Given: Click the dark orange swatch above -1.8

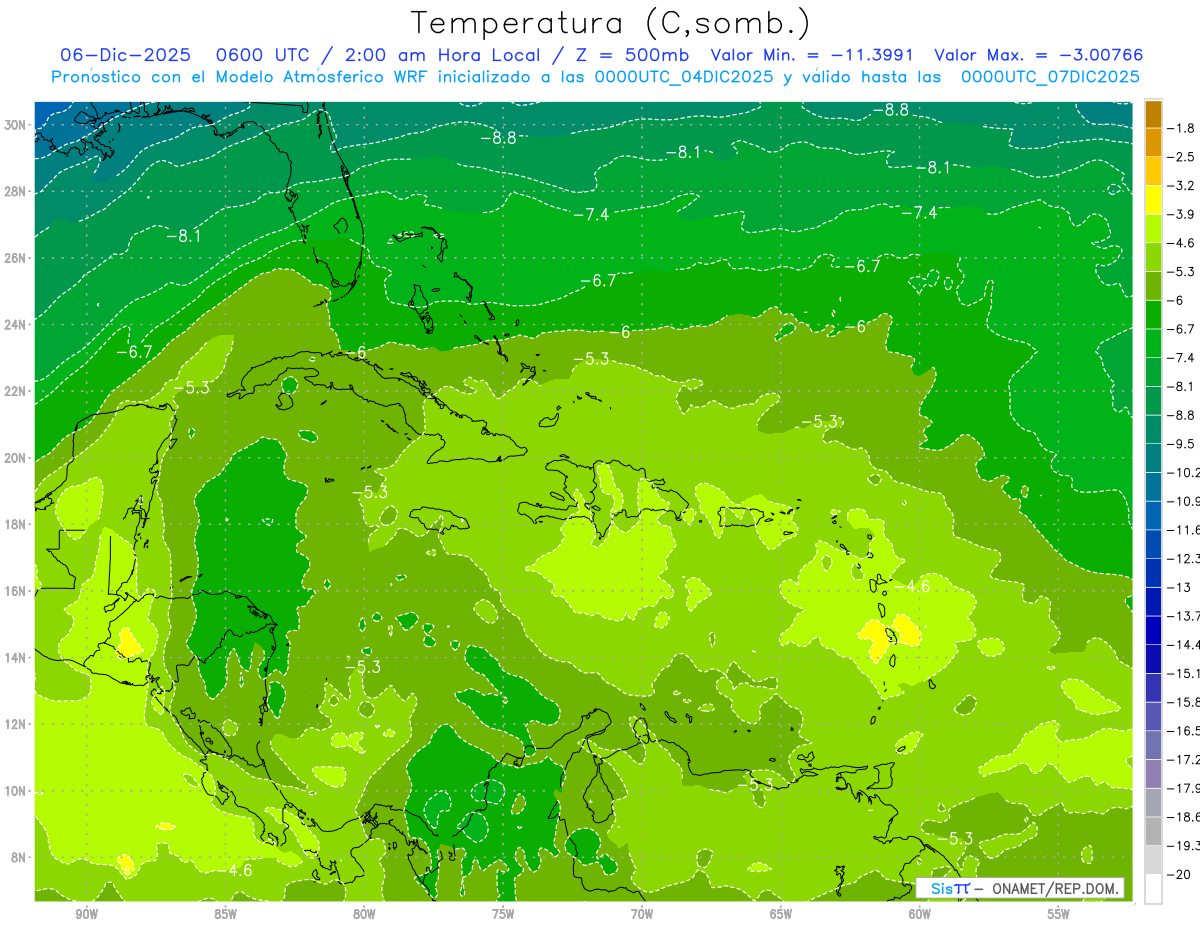Looking at the screenshot, I should click(x=1153, y=114).
